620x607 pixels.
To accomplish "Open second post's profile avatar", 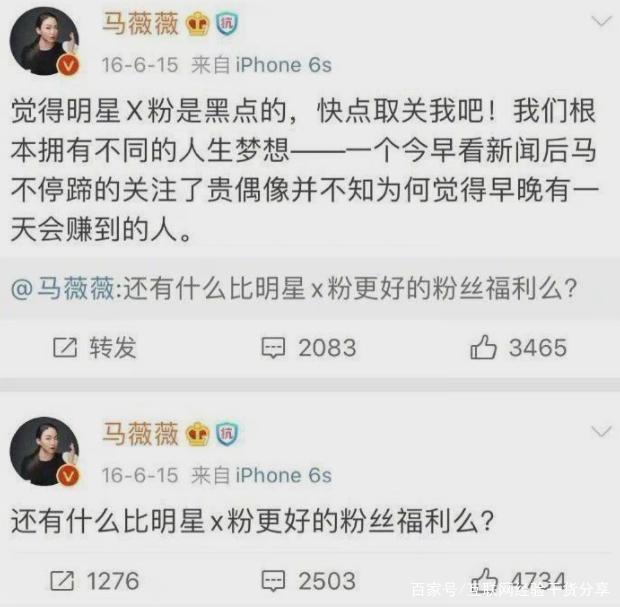I will (x=44, y=451).
